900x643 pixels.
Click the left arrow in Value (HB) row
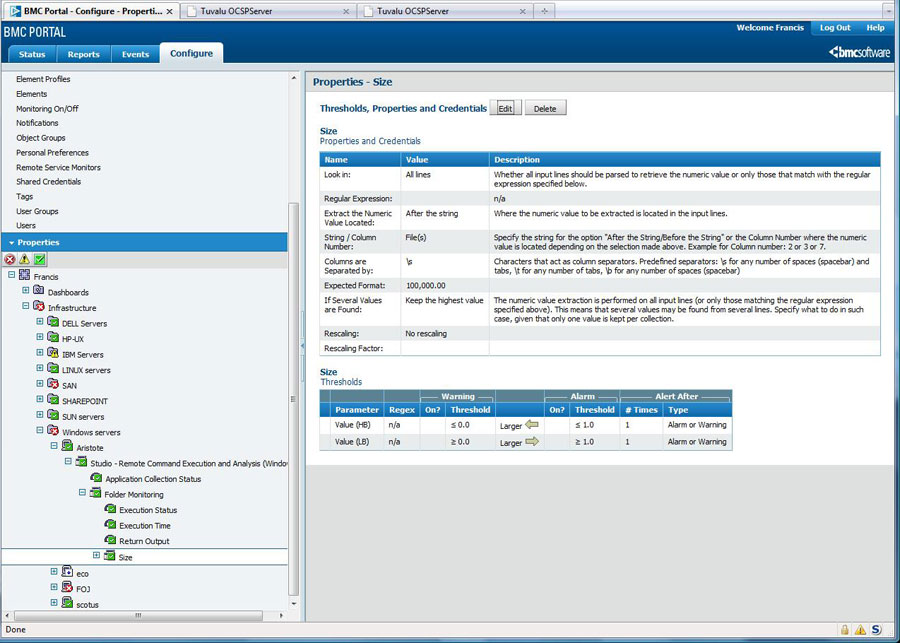click(531, 425)
